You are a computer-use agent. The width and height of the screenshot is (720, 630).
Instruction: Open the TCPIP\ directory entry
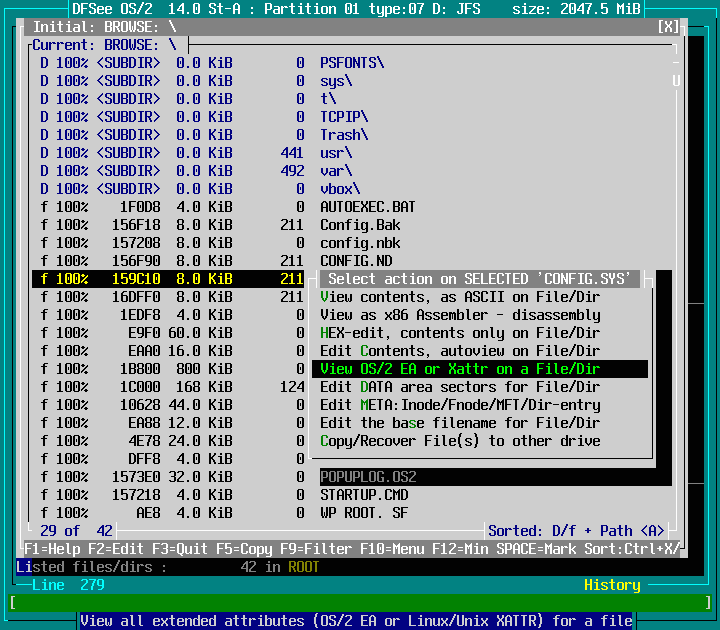[x=343, y=117]
